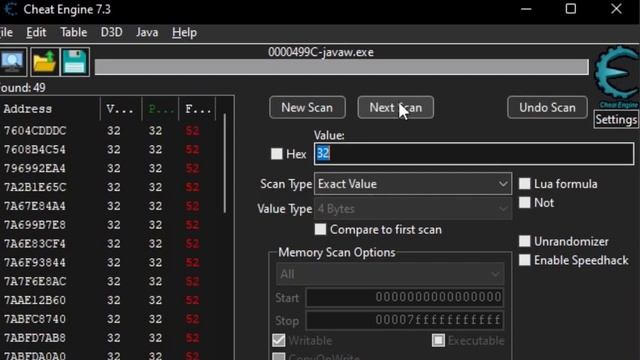Click the Undo Scan button

pyautogui.click(x=547, y=108)
